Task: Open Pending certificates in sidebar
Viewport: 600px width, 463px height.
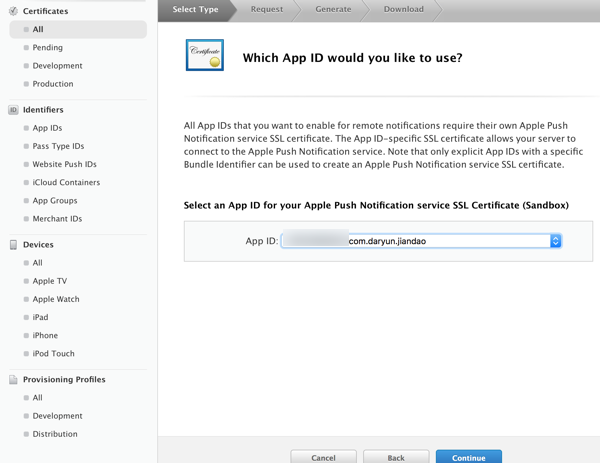Action: click(x=47, y=48)
